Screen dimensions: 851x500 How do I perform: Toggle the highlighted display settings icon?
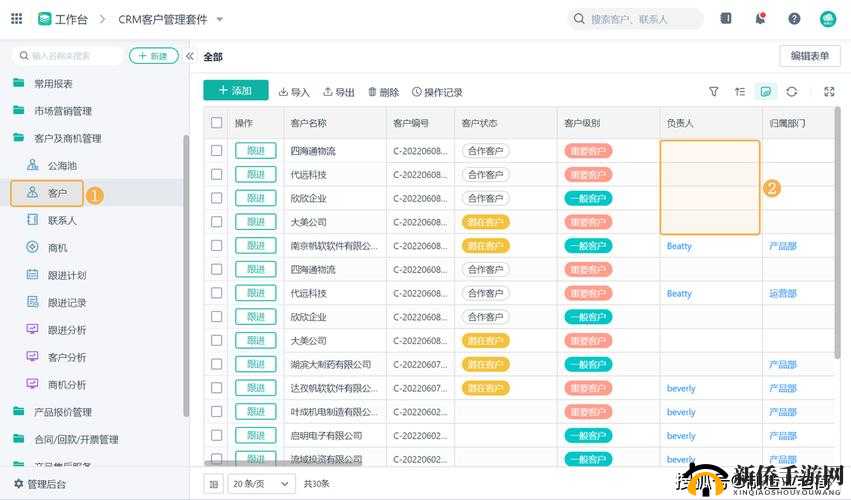[x=766, y=92]
